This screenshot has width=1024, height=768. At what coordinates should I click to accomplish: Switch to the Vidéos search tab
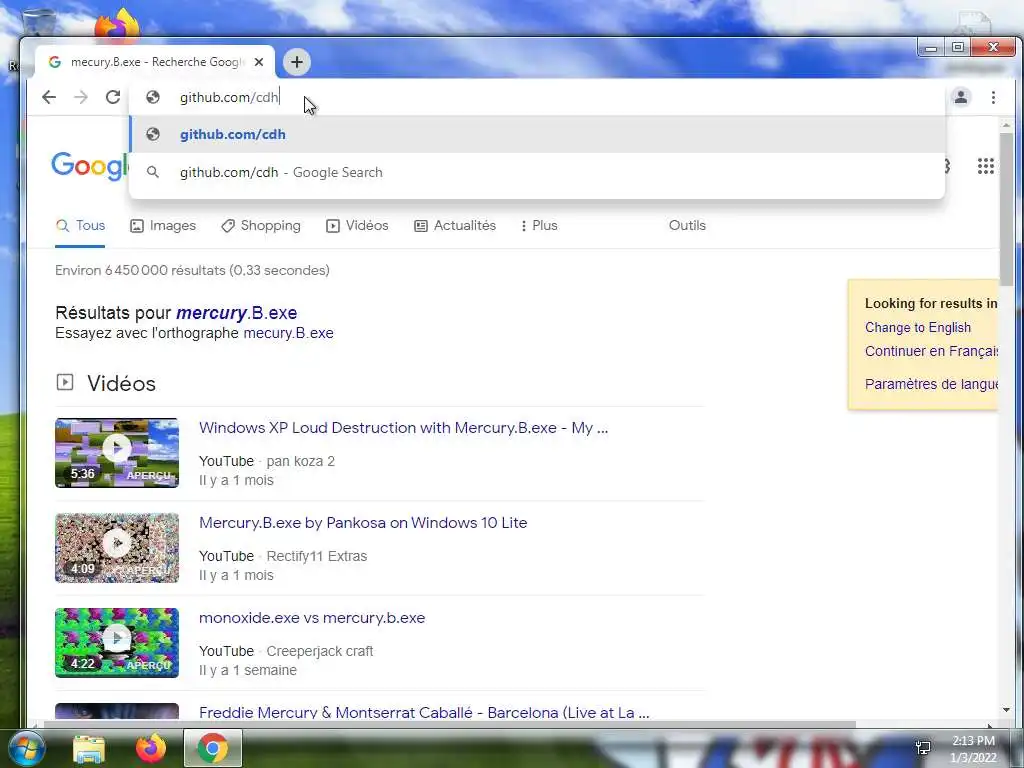[x=357, y=226]
